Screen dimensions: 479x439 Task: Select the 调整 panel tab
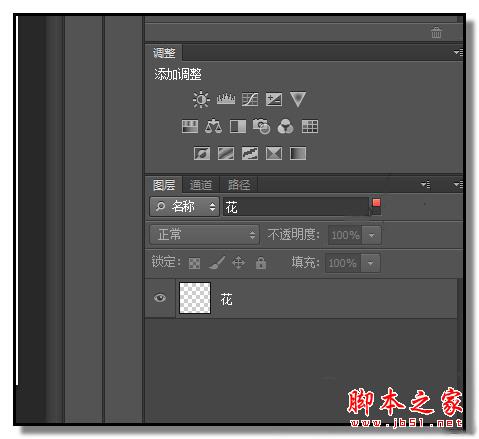[164, 53]
